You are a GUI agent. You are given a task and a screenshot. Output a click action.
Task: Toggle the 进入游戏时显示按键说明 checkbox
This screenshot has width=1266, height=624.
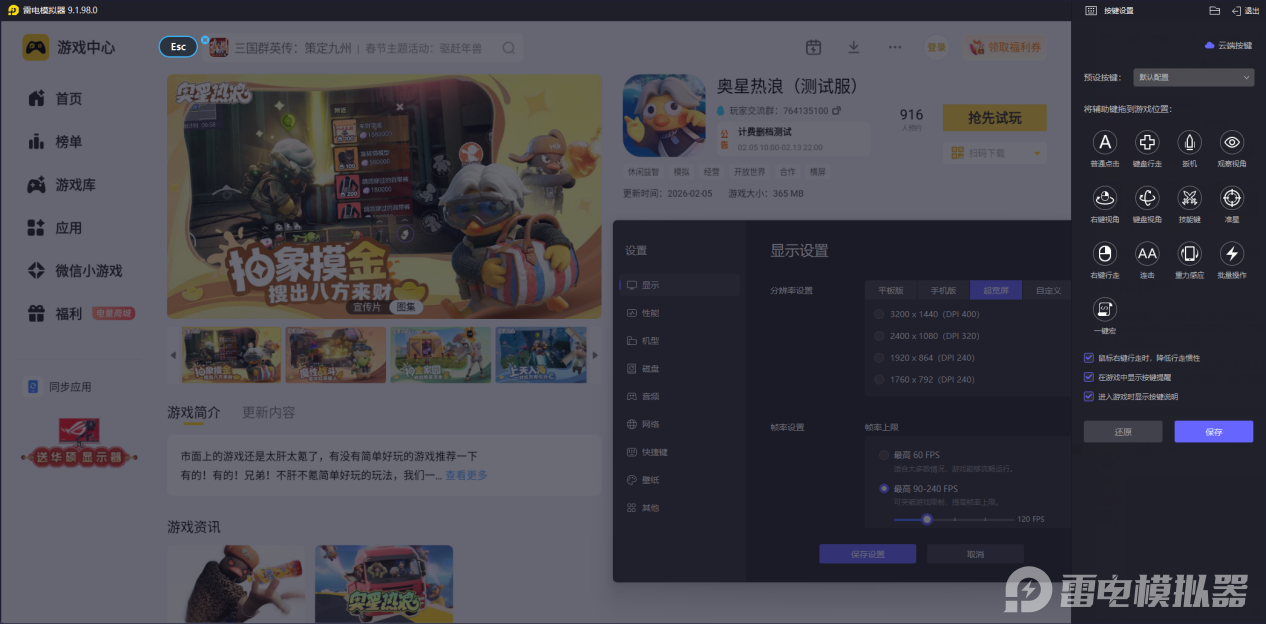(1089, 396)
